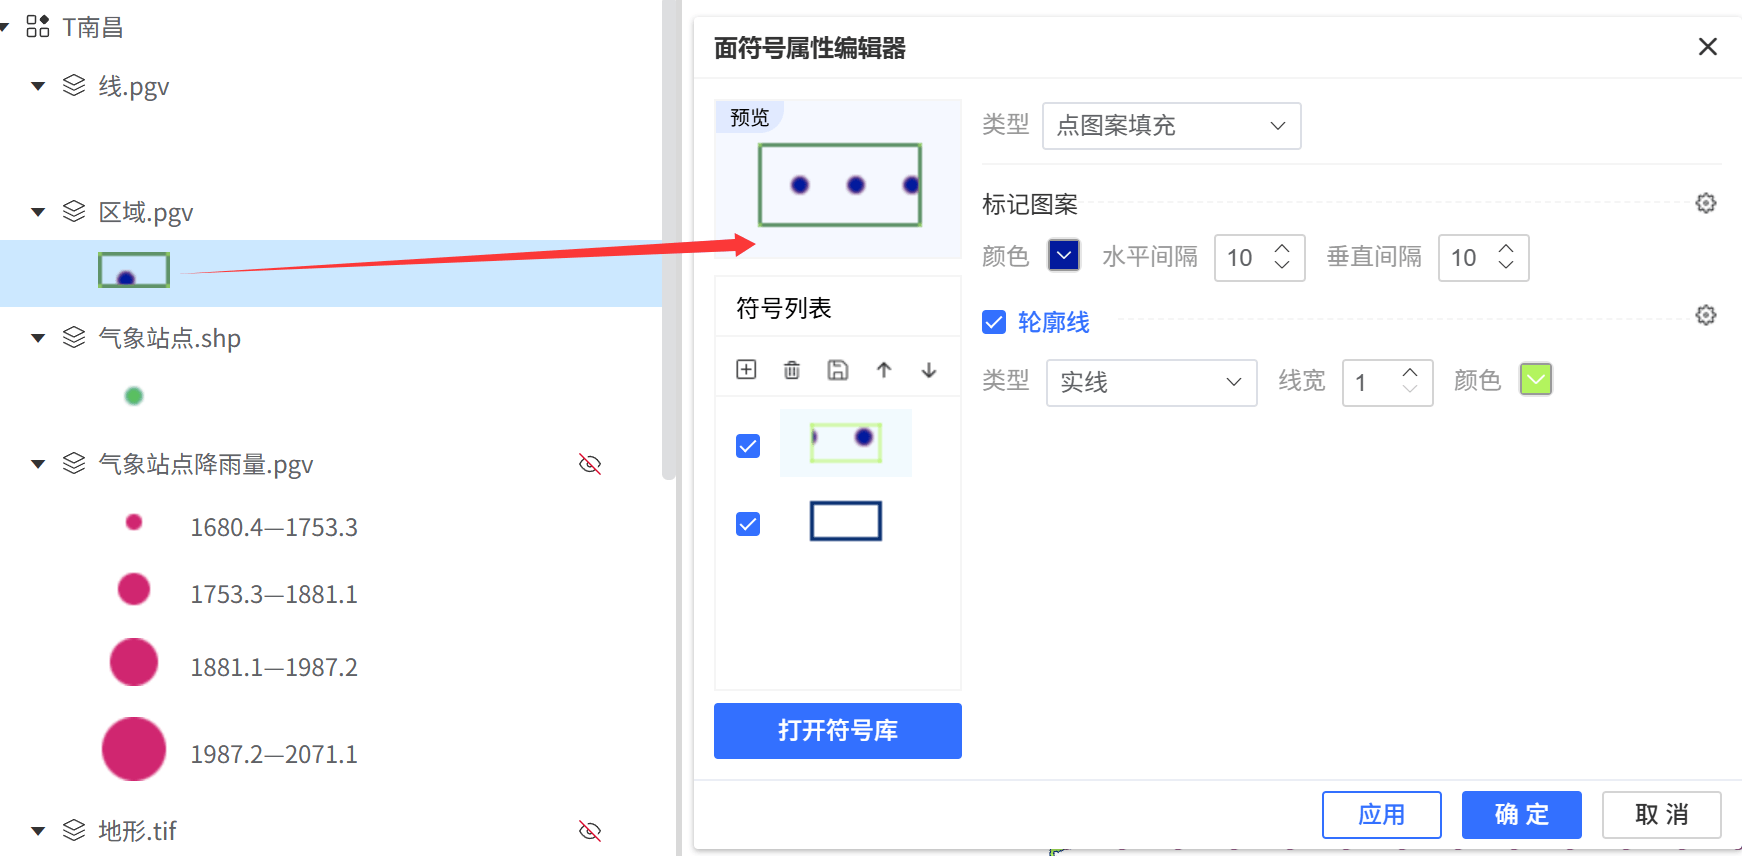The width and height of the screenshot is (1742, 856).
Task: Toggle the 轮廓线 outline checkbox
Action: [x=994, y=322]
